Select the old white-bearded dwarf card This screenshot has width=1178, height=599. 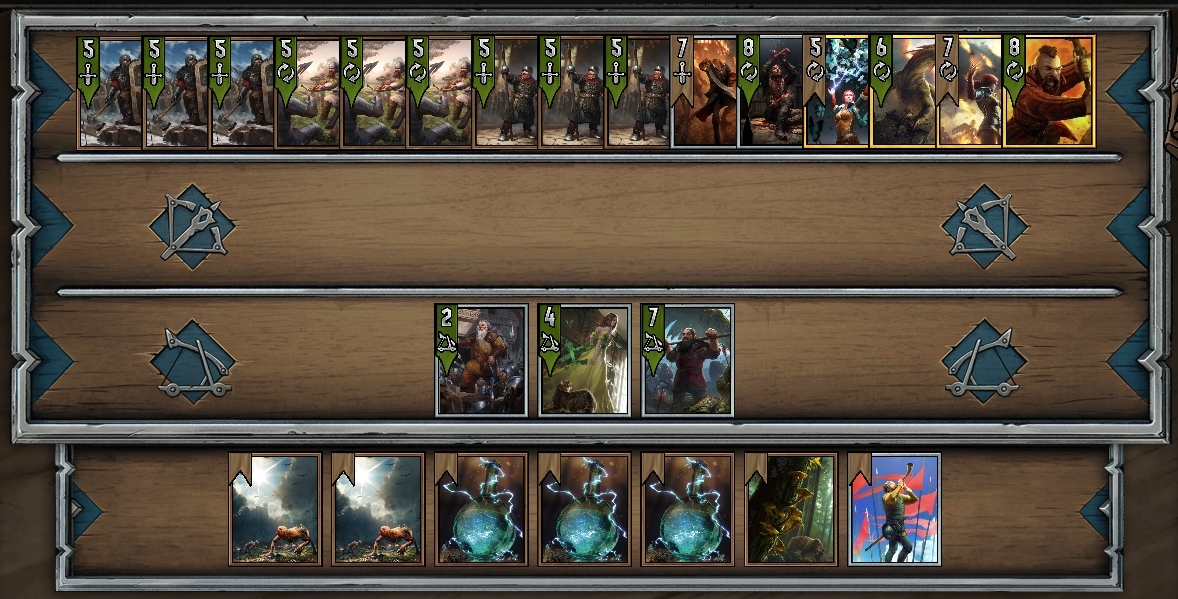(482, 360)
